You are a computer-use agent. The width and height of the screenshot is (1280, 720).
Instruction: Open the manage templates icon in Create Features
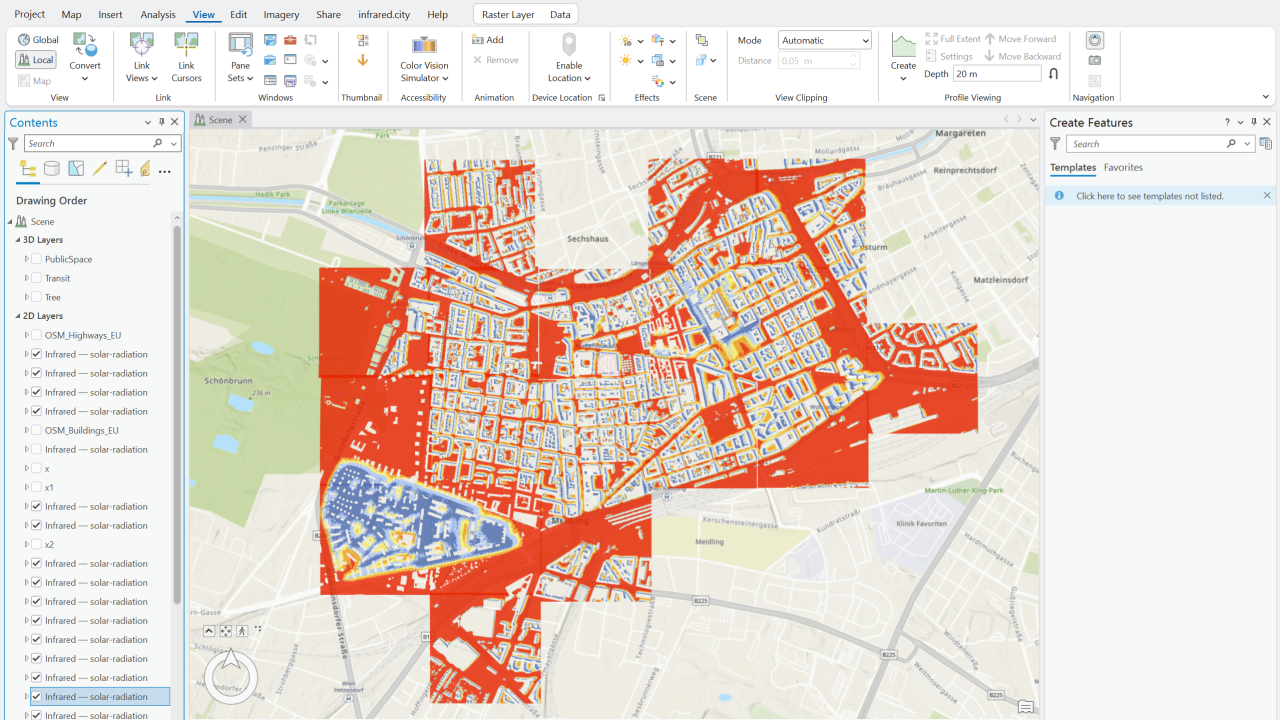pyautogui.click(x=1266, y=144)
